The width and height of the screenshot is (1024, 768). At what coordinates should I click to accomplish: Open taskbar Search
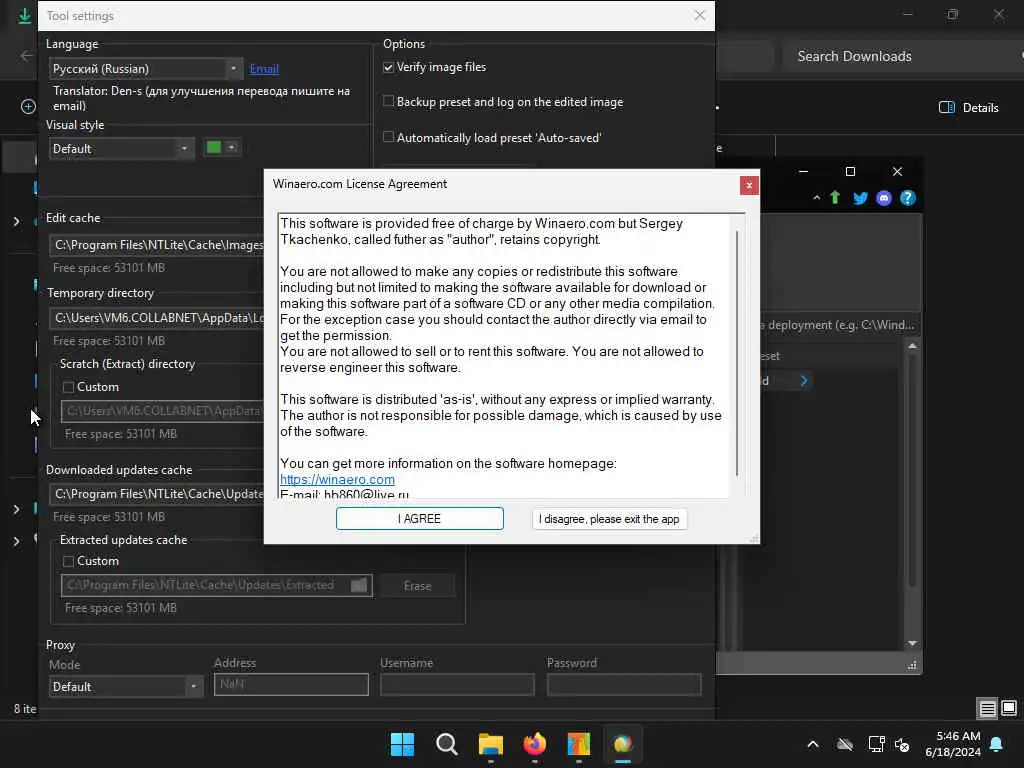click(x=447, y=744)
